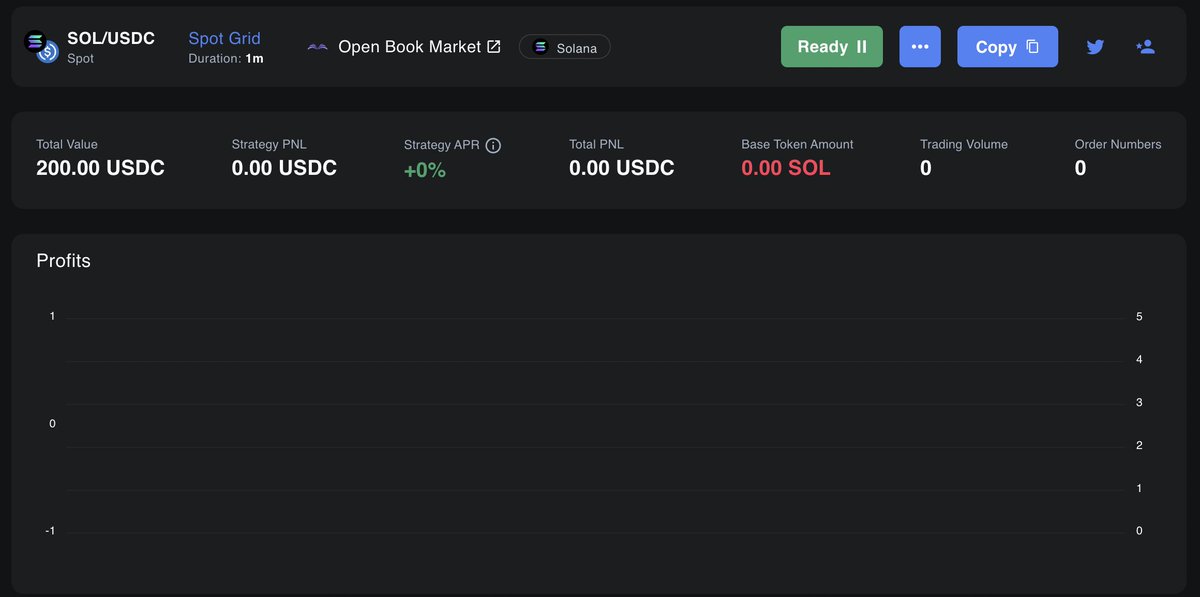
Task: Select the Solana chain label
Action: (x=577, y=47)
